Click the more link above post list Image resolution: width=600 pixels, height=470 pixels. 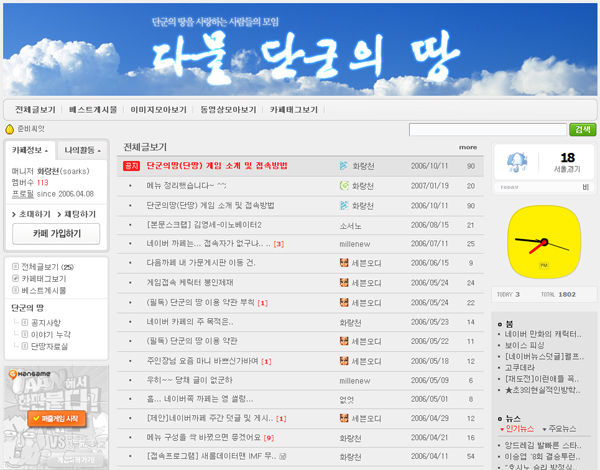click(x=468, y=147)
